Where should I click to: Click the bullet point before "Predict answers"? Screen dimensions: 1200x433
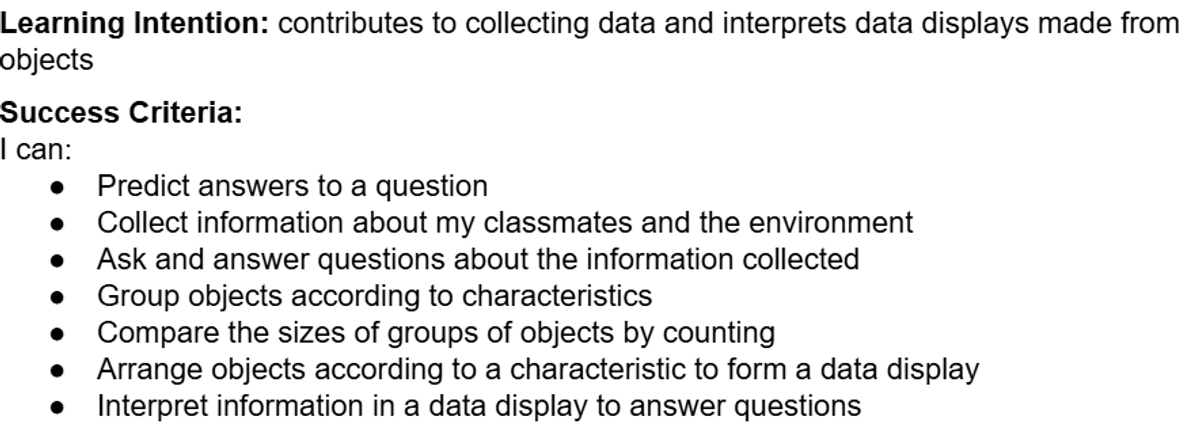pyautogui.click(x=60, y=187)
